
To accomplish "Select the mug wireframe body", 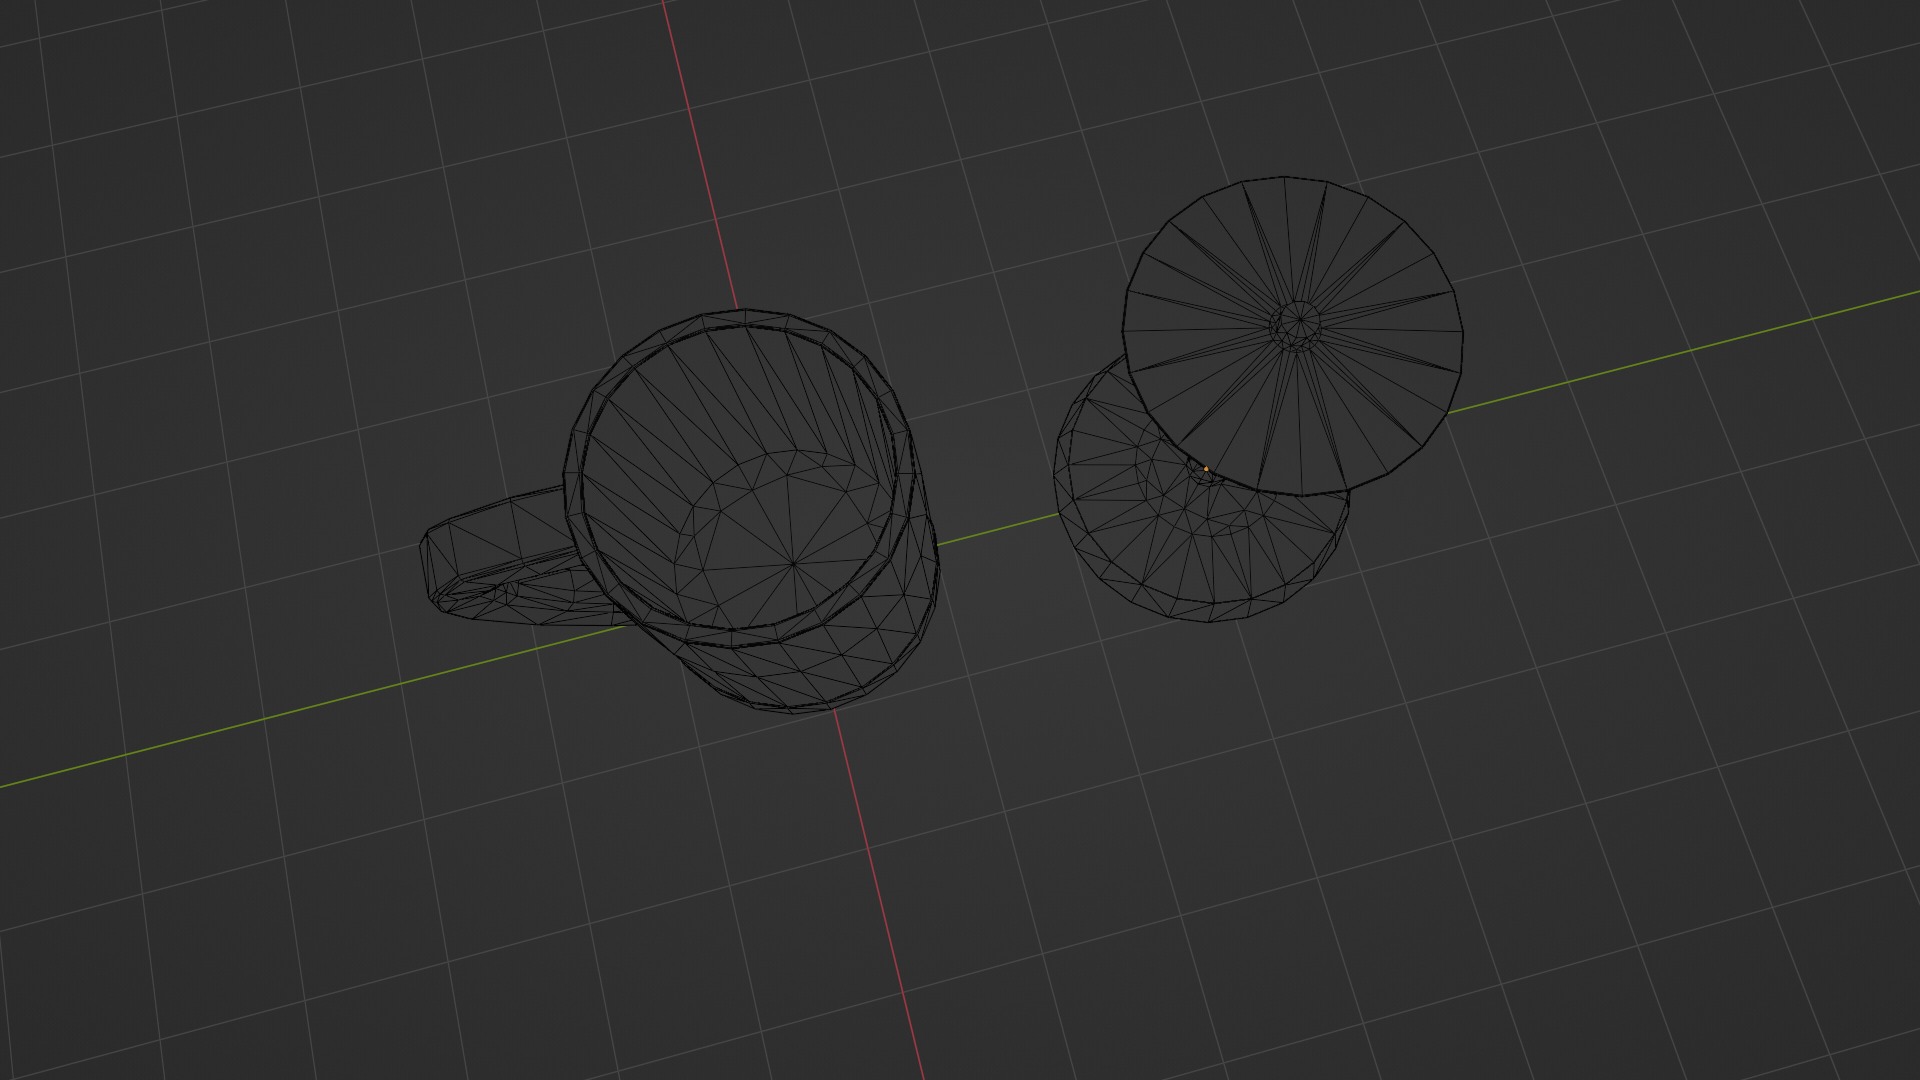I will pos(752,510).
